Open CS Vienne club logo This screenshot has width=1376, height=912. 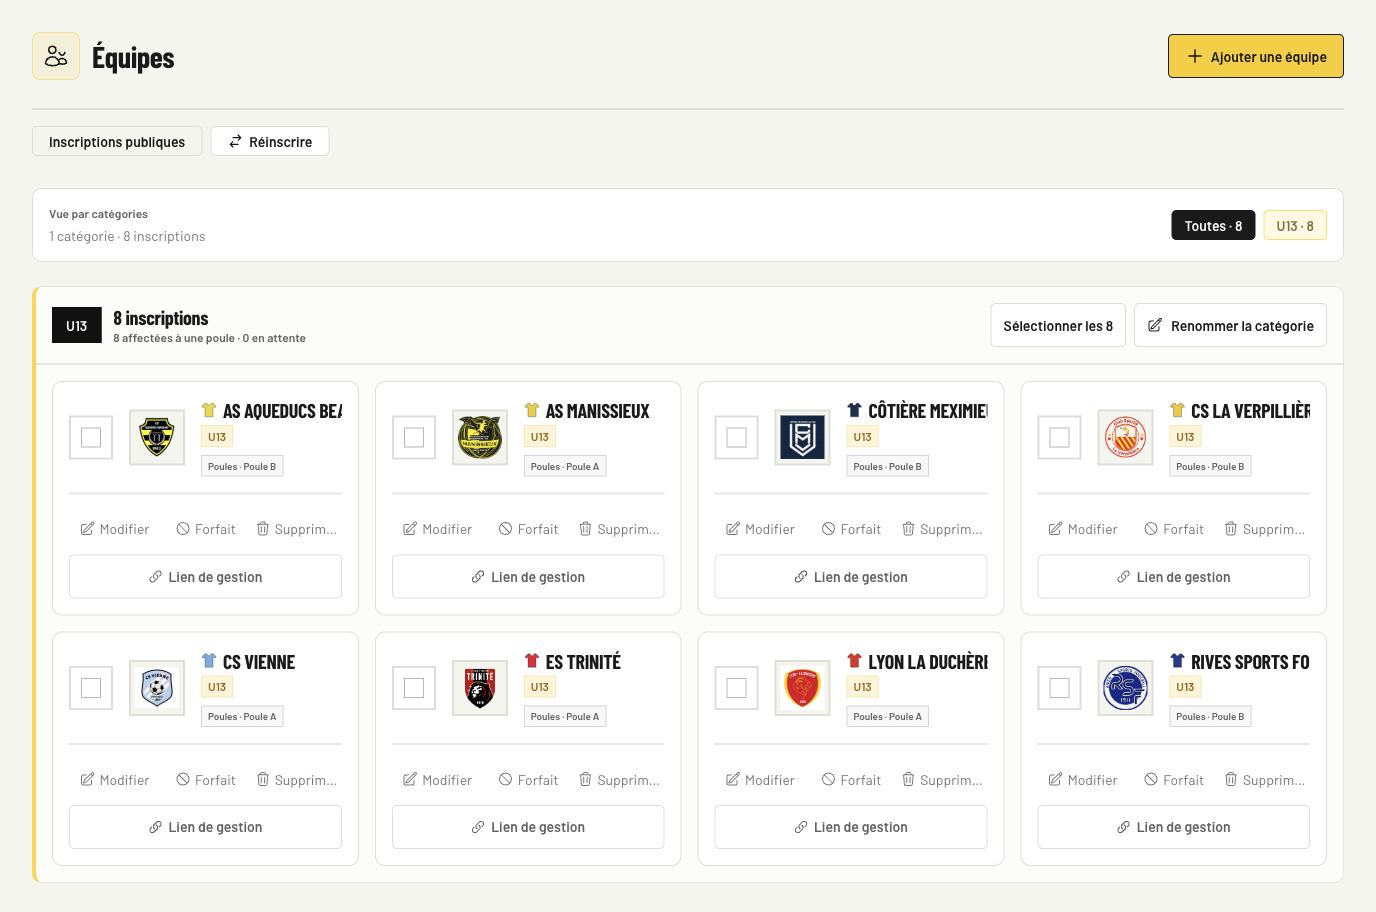point(157,688)
